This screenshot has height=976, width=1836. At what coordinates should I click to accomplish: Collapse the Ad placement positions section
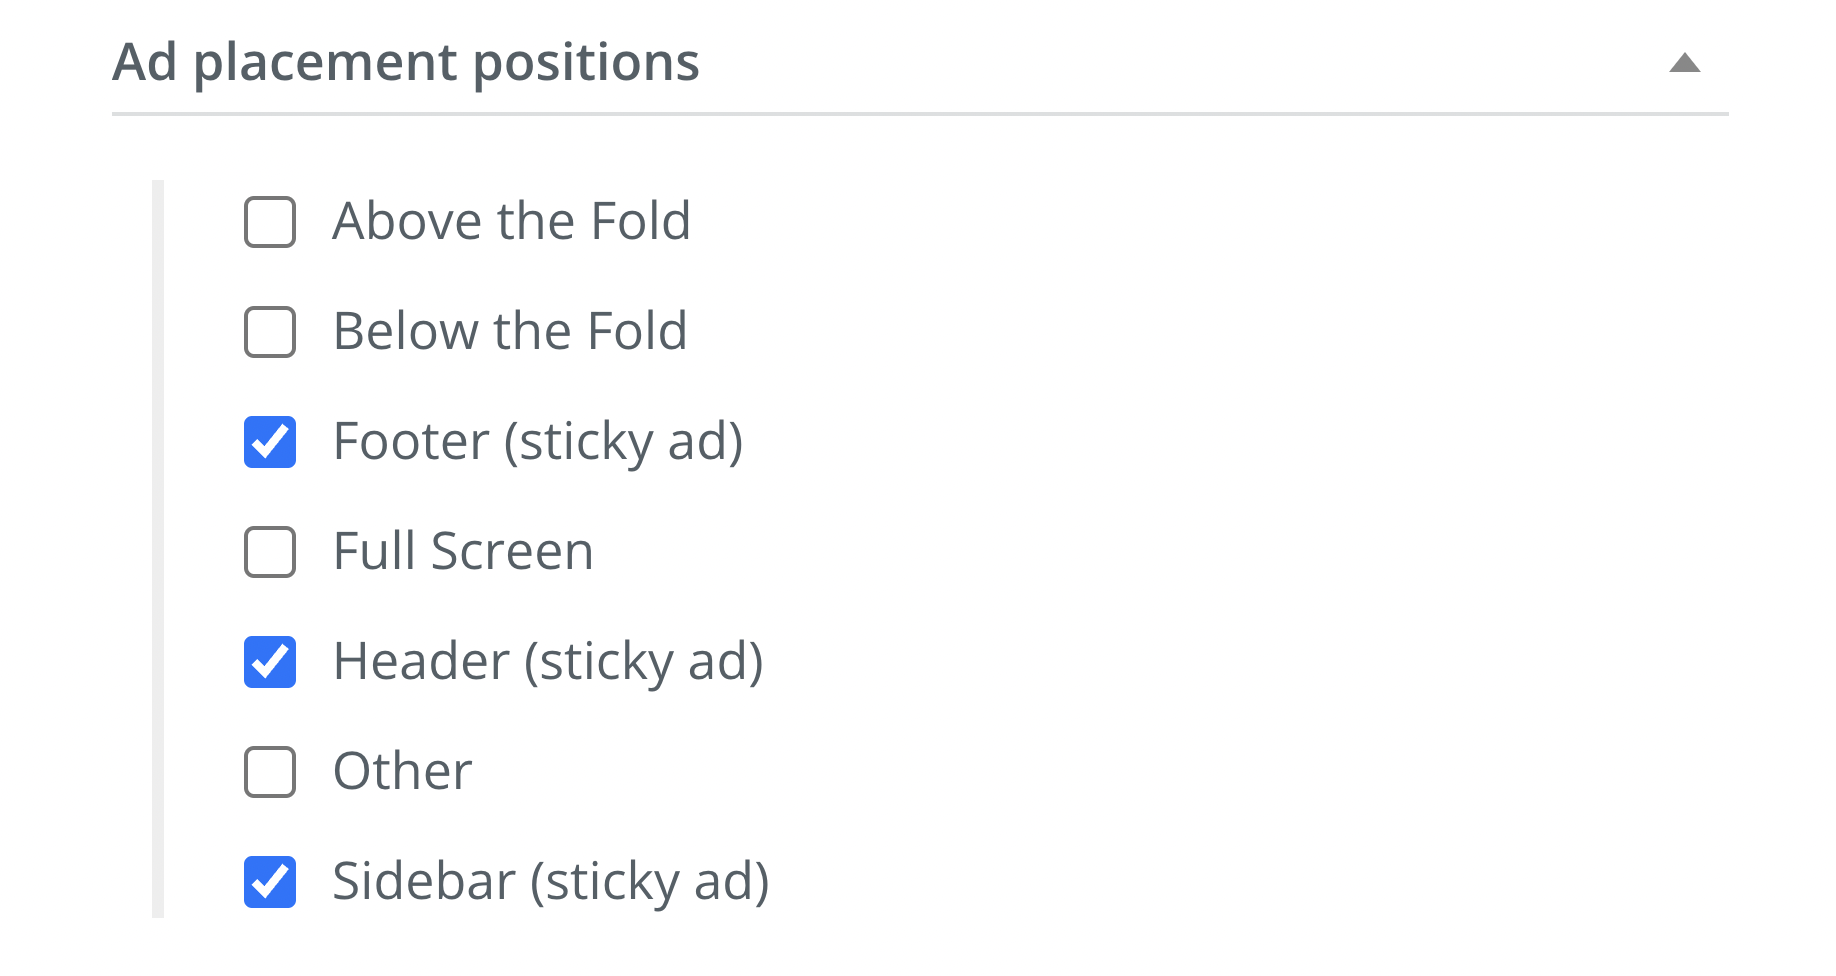pos(1687,62)
